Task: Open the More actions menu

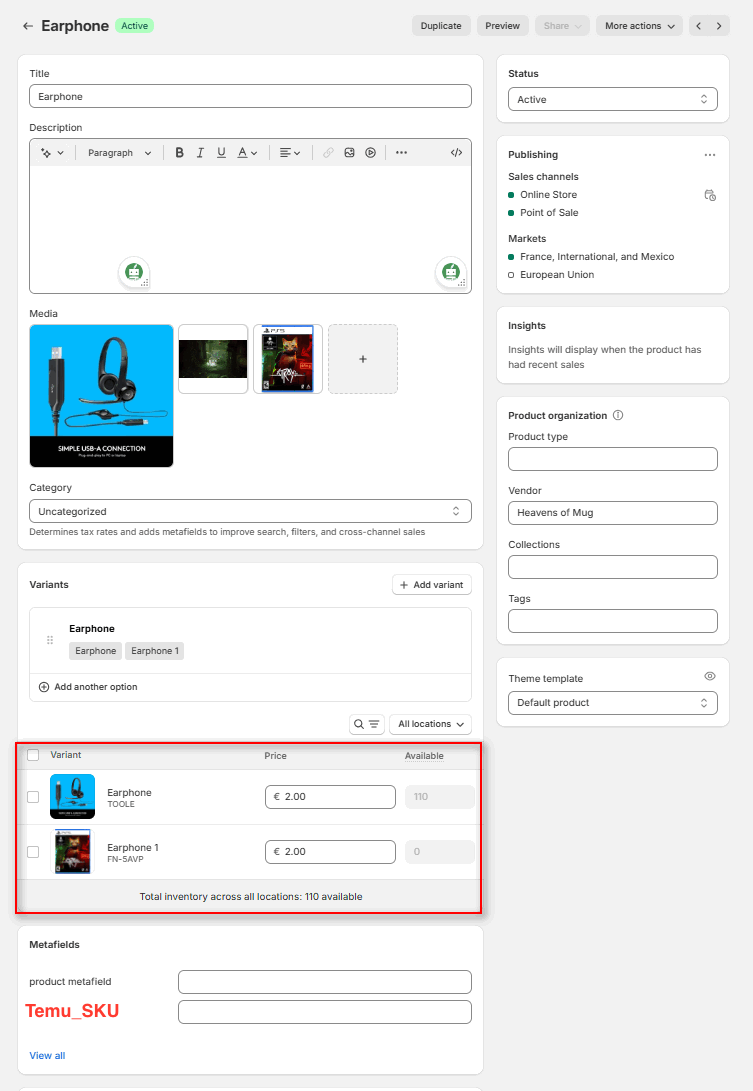Action: (639, 26)
